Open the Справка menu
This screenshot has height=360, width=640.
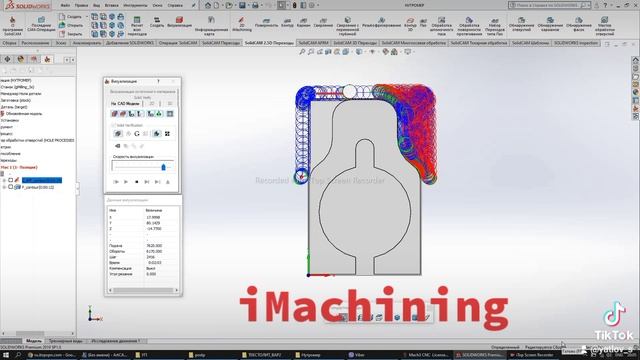175,5
